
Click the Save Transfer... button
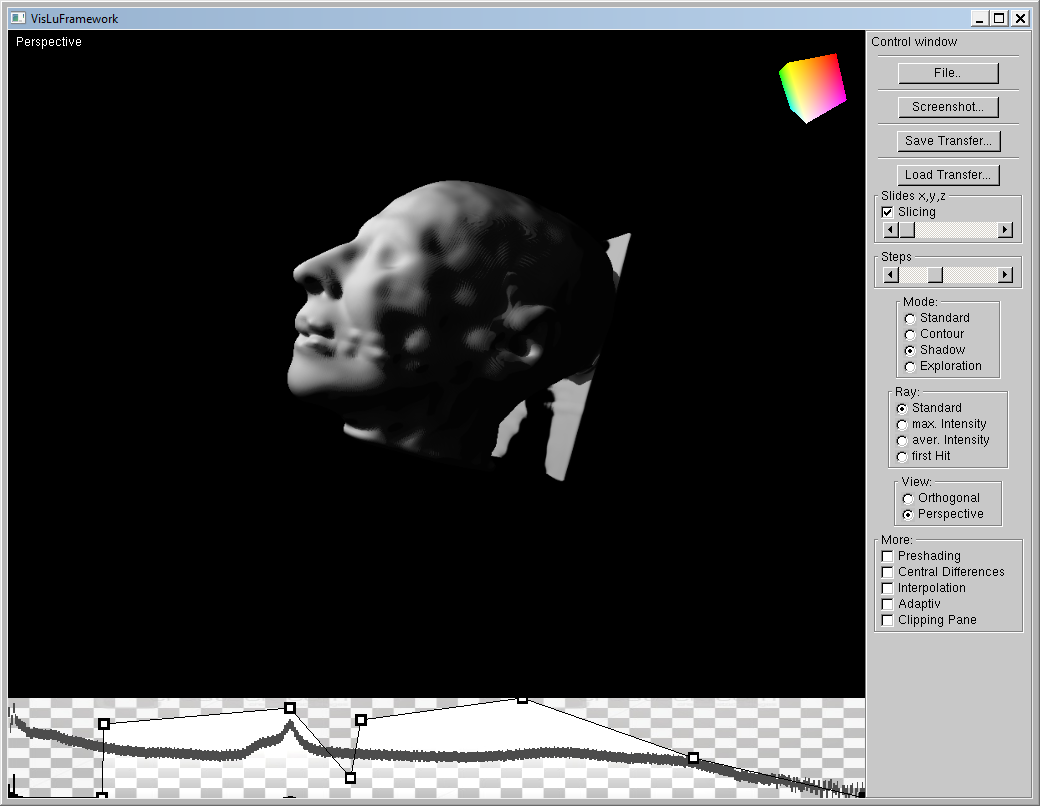coord(947,141)
